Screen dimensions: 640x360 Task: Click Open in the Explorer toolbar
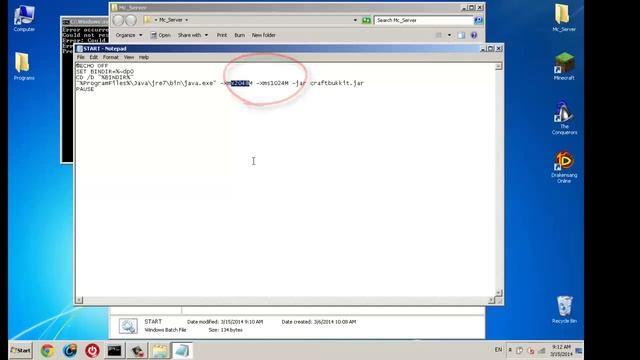tap(160, 35)
